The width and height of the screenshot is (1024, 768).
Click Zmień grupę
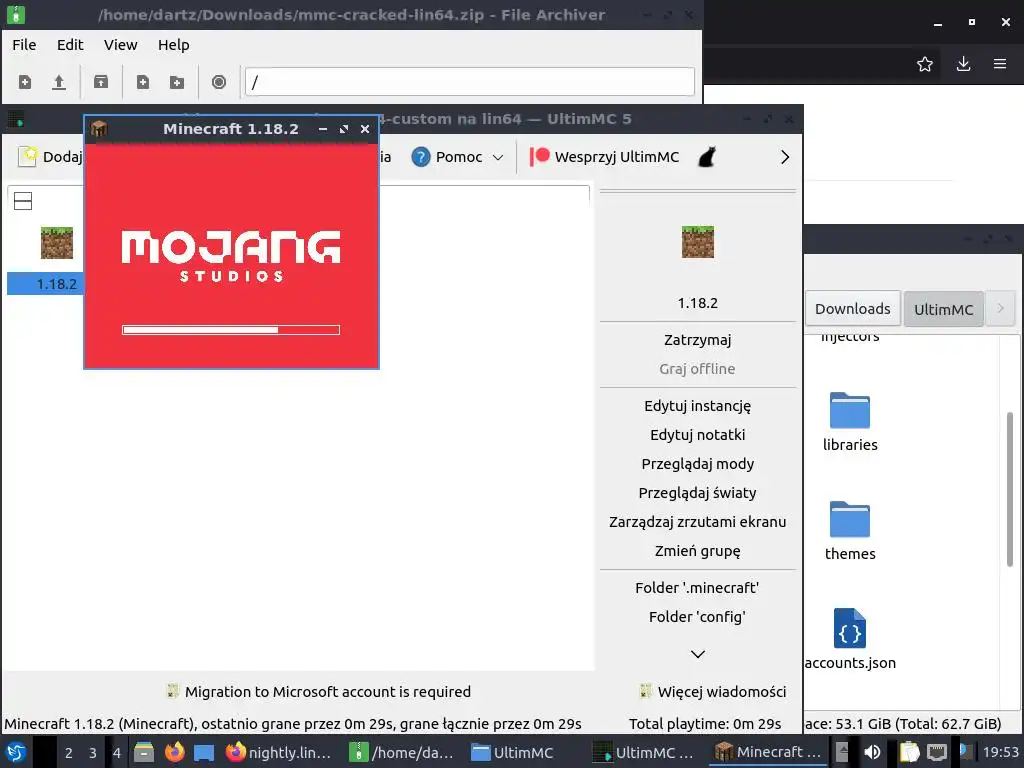click(x=697, y=551)
